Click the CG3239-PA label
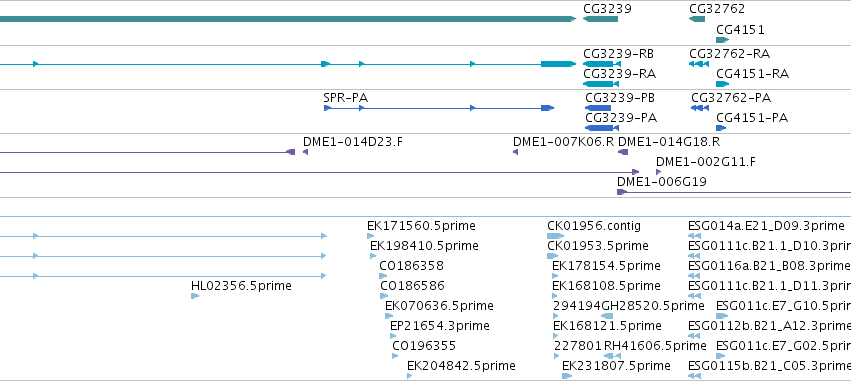This screenshot has width=851, height=381. (x=621, y=118)
